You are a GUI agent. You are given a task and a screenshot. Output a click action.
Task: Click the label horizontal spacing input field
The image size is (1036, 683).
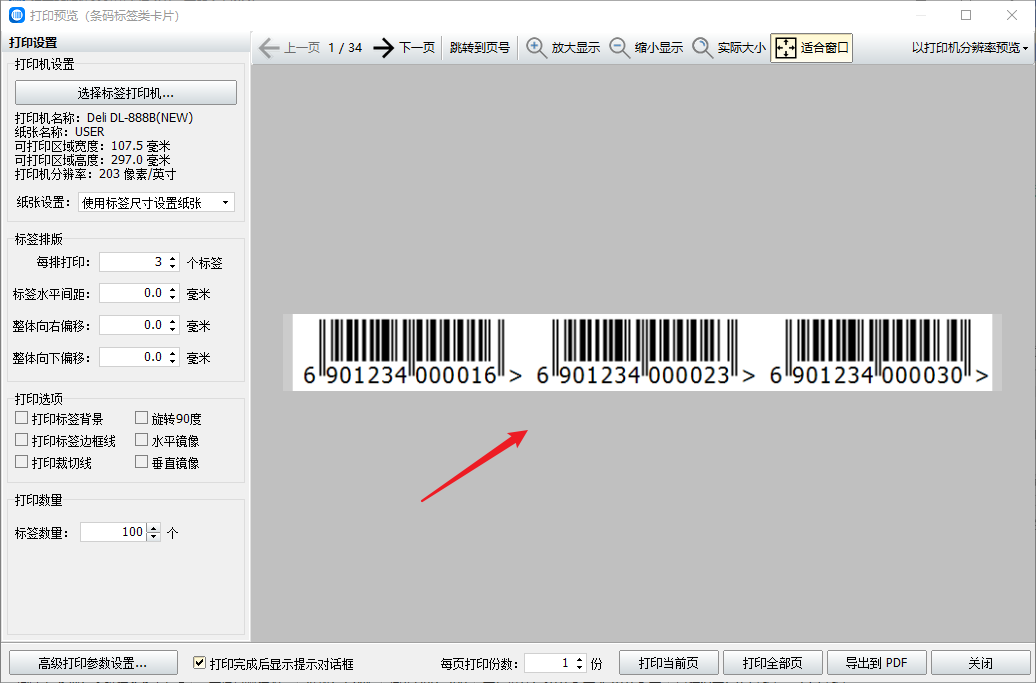[132, 294]
